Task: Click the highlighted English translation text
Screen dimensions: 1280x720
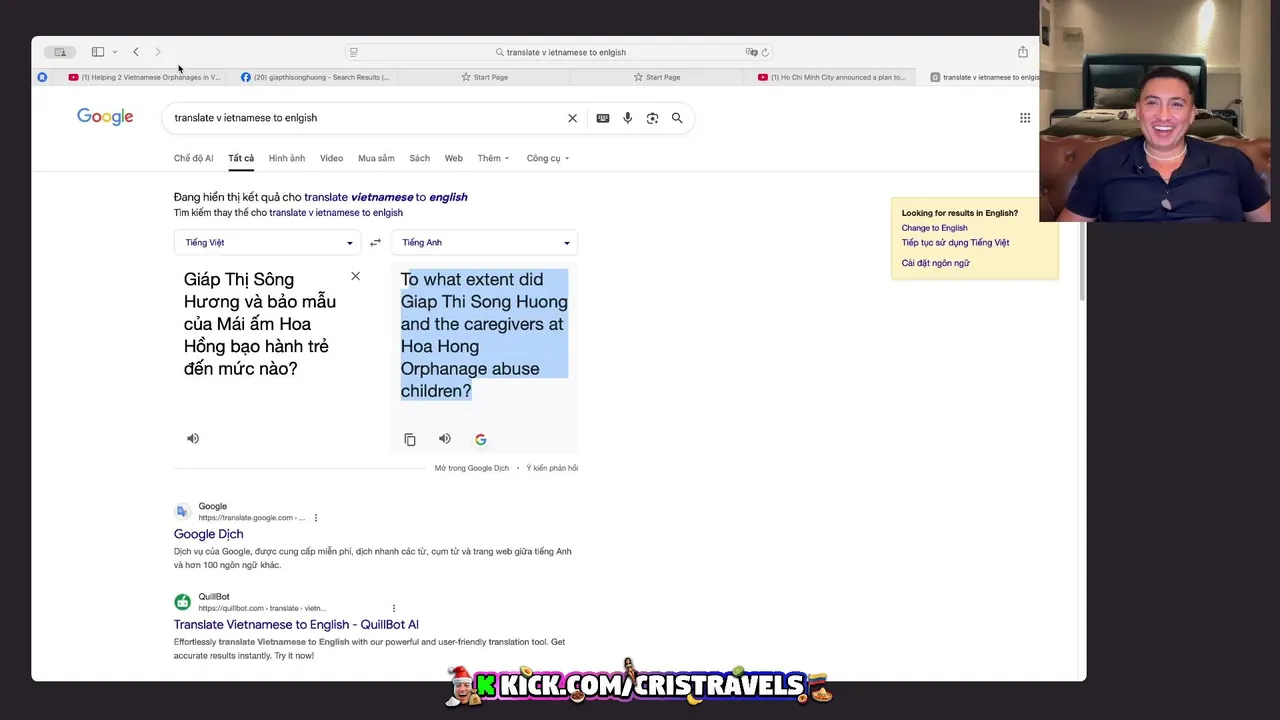Action: (484, 335)
